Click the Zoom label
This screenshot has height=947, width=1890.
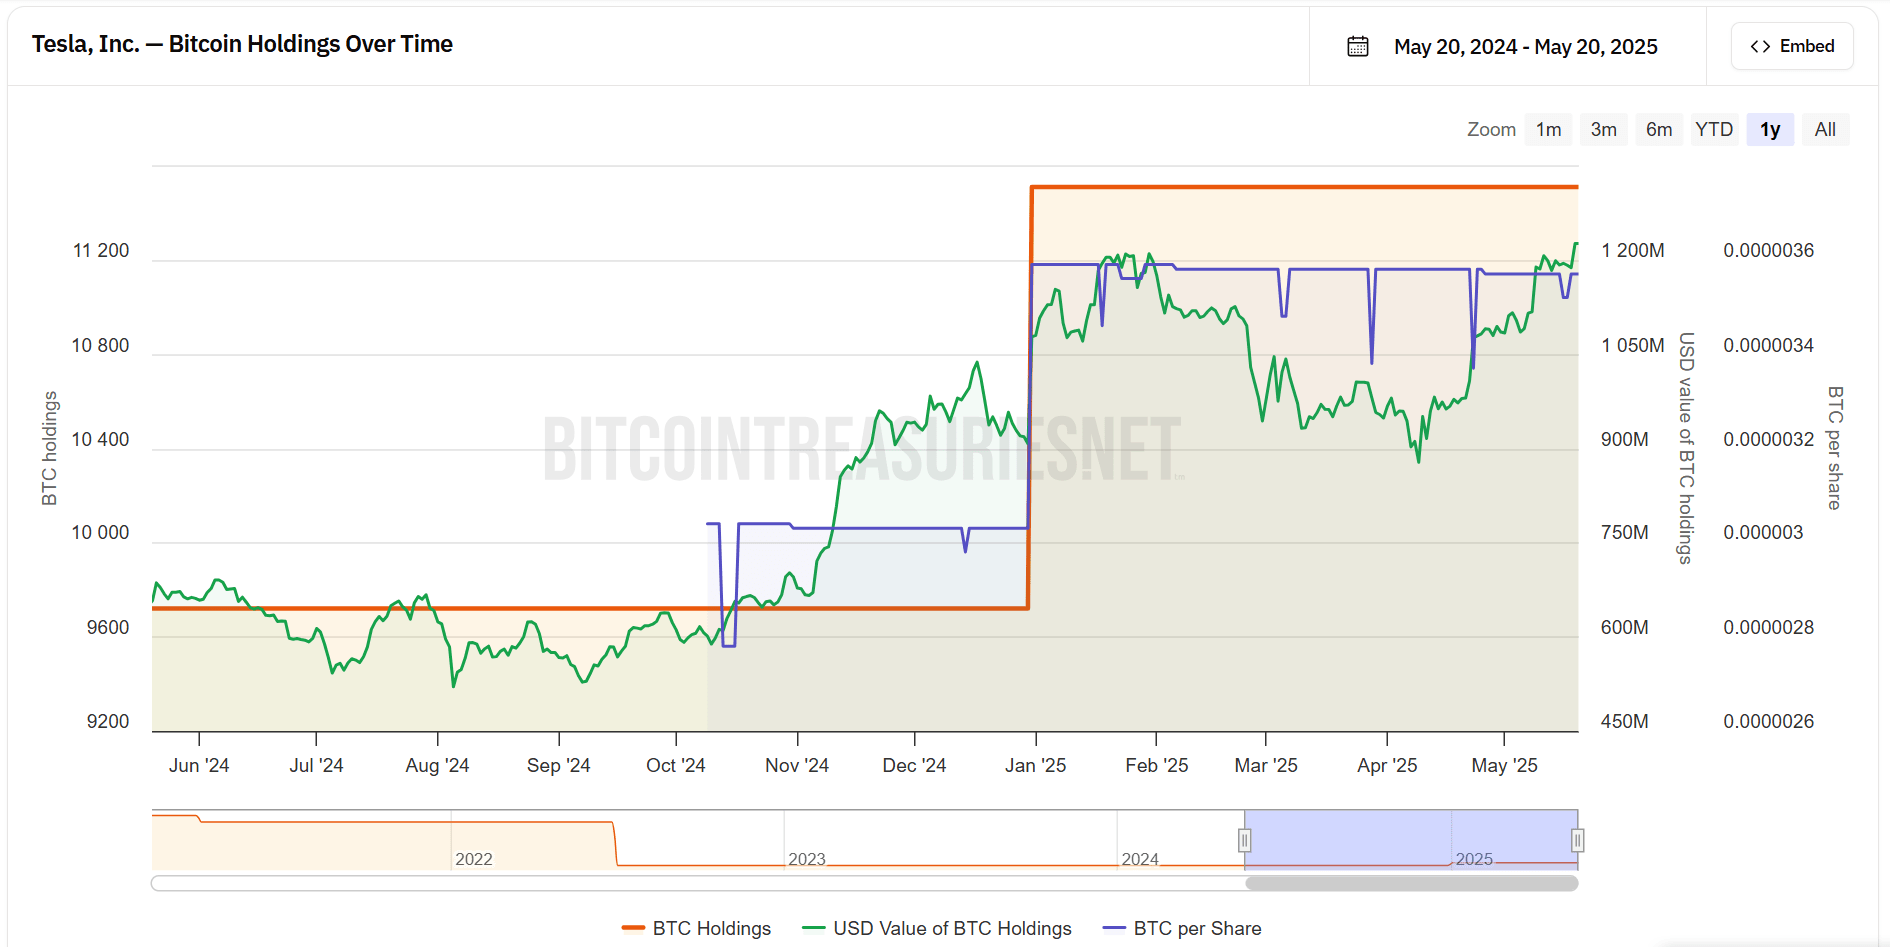[1491, 129]
